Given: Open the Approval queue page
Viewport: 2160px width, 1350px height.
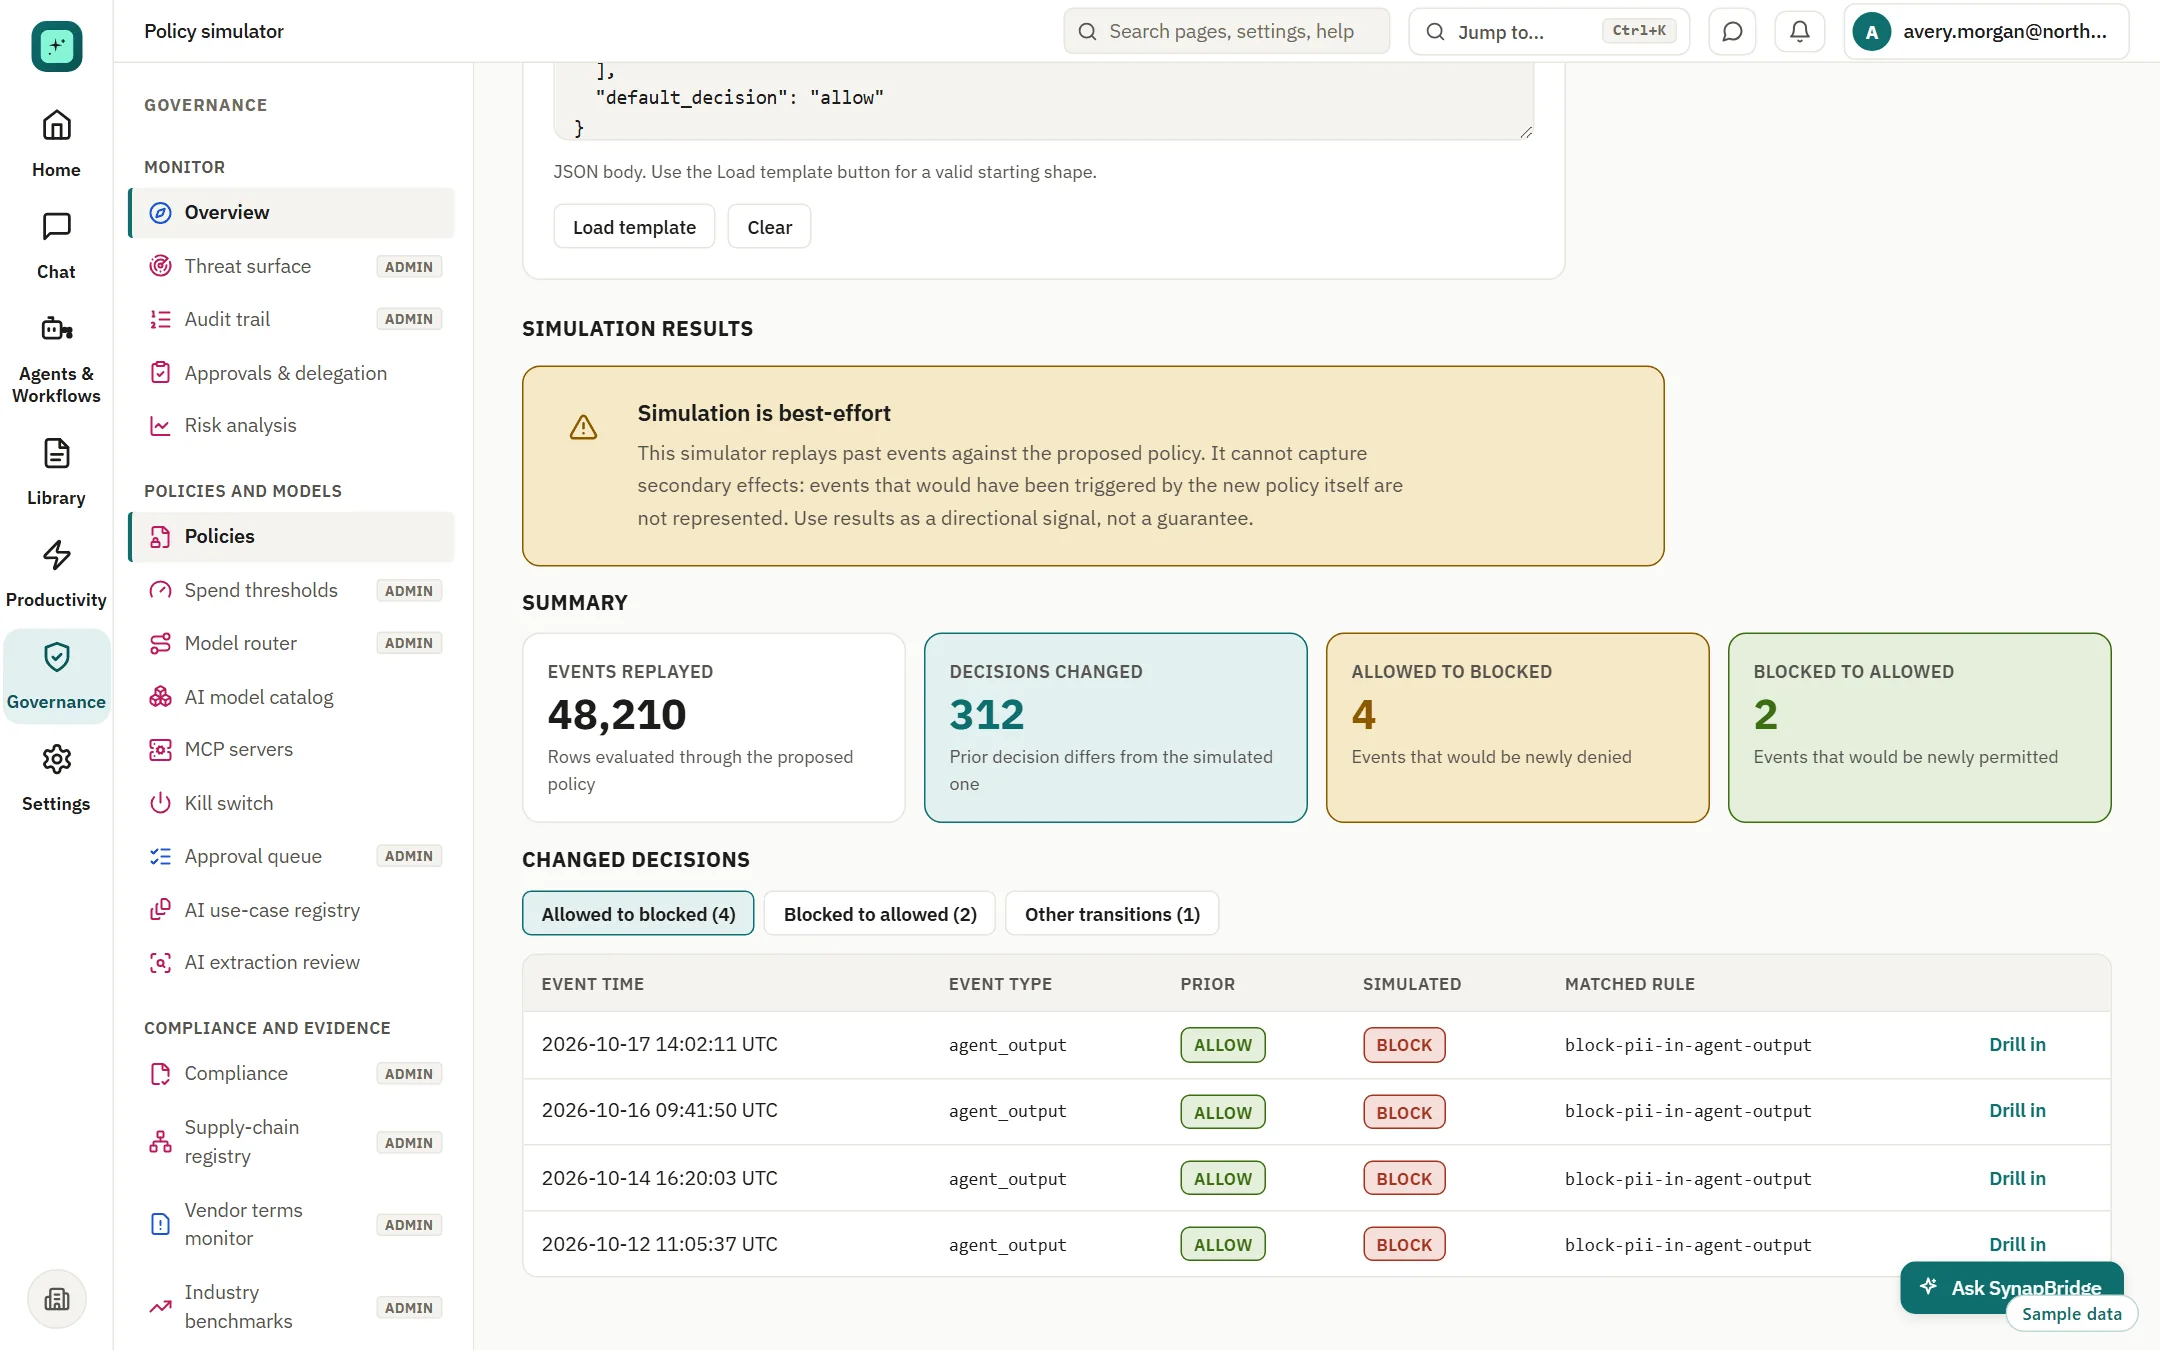Looking at the screenshot, I should (292, 856).
